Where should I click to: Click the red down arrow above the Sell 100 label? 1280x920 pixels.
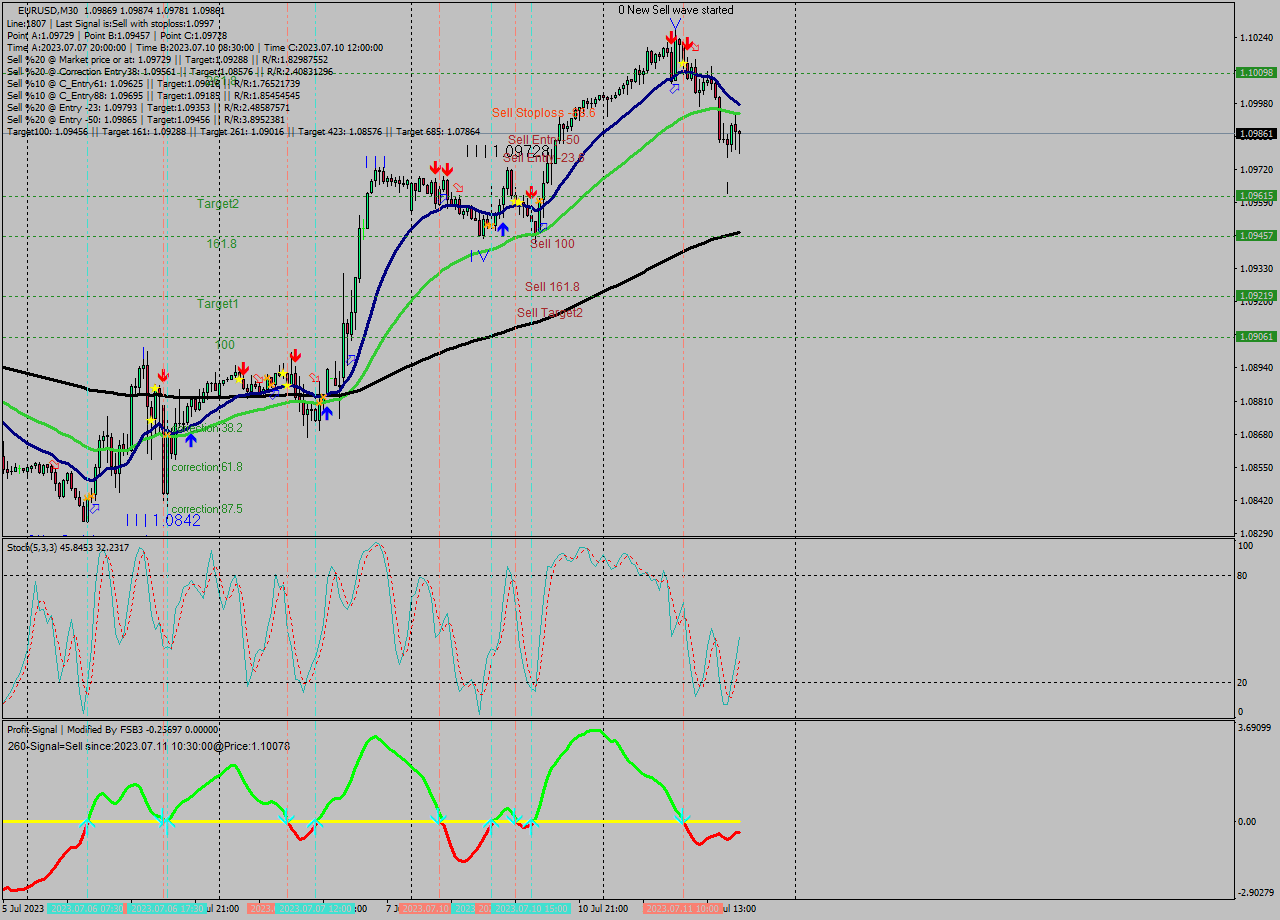pos(533,192)
